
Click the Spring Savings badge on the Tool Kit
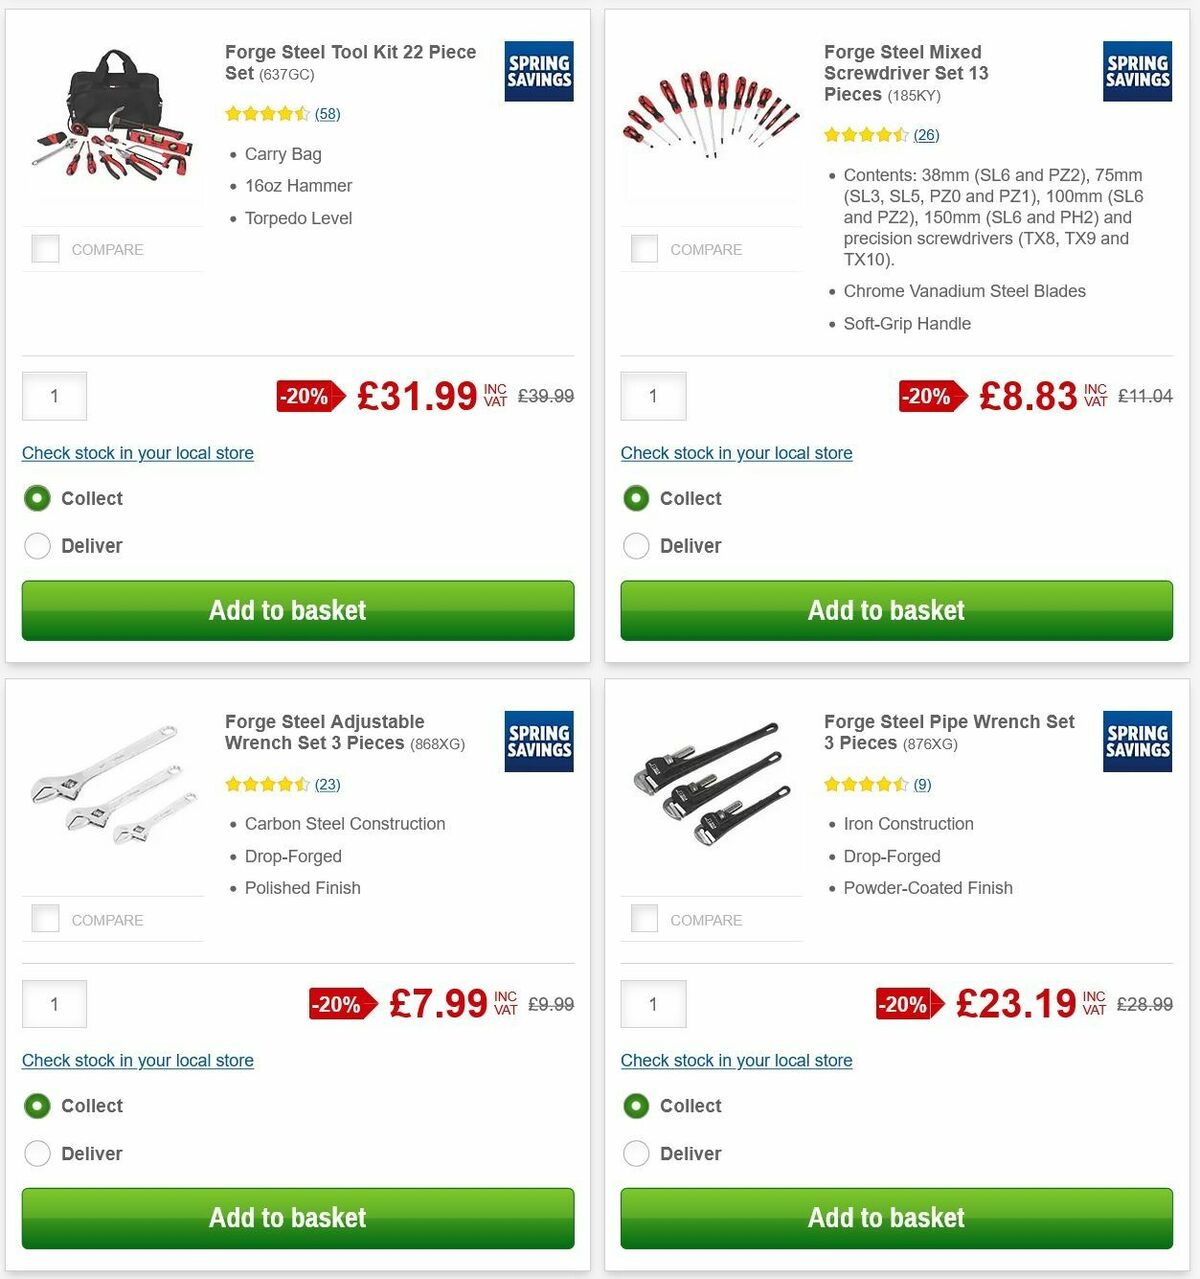[x=538, y=72]
